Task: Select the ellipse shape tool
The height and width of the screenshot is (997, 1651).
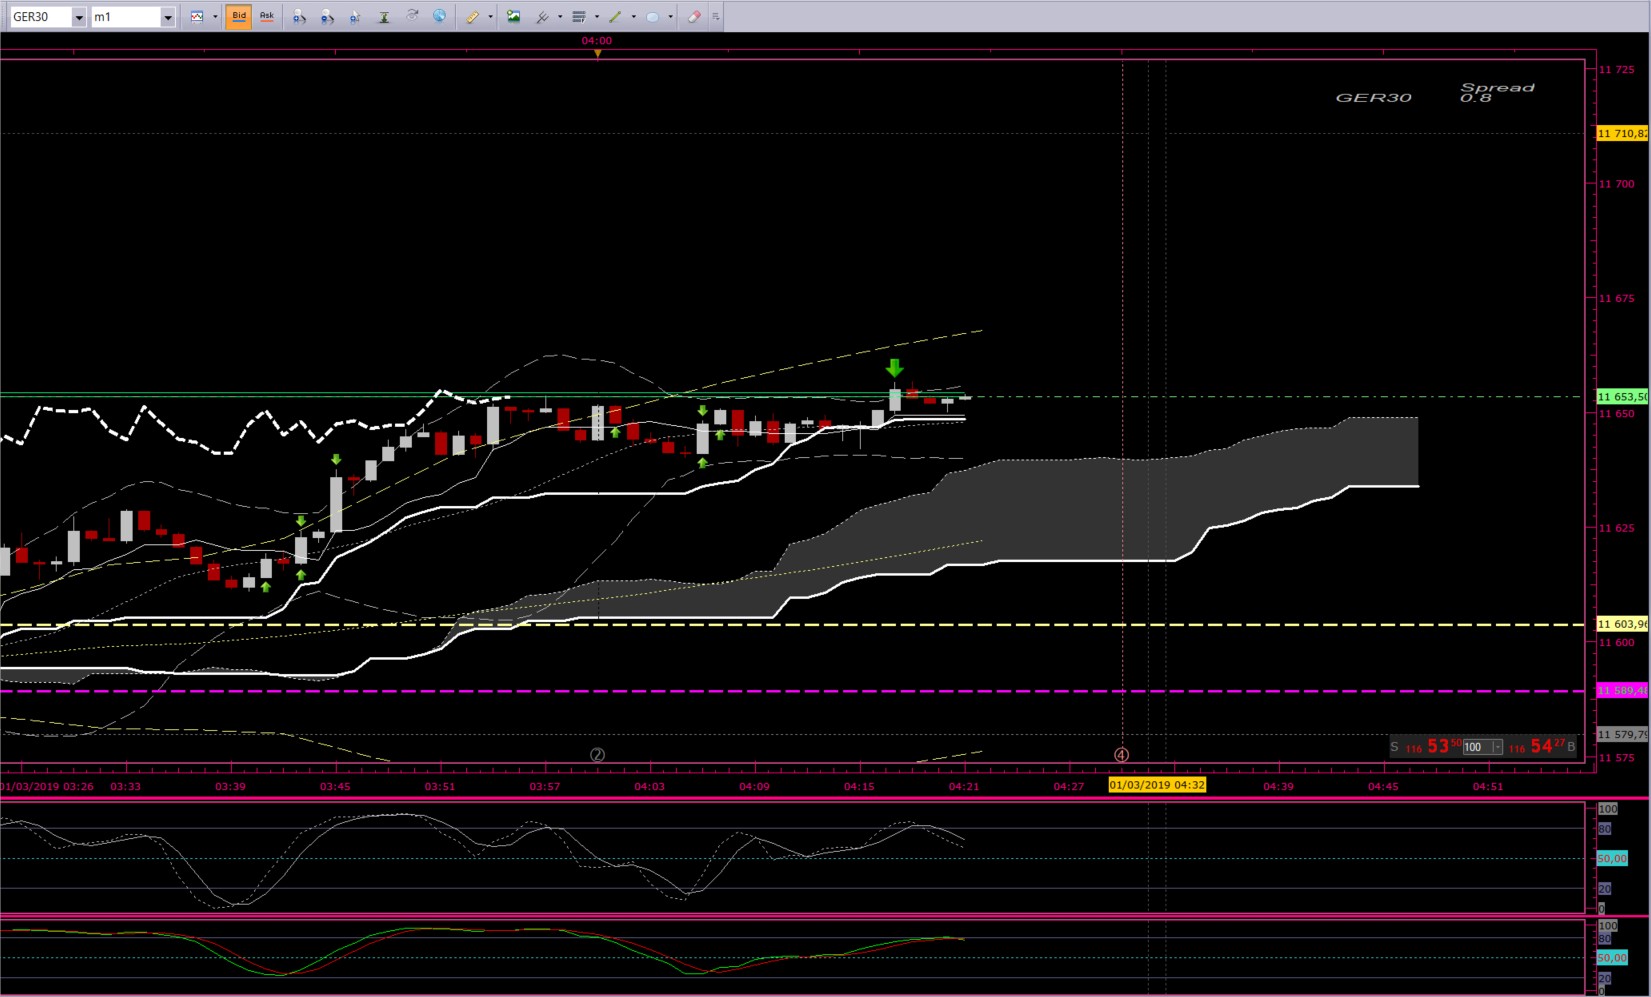Action: click(653, 17)
